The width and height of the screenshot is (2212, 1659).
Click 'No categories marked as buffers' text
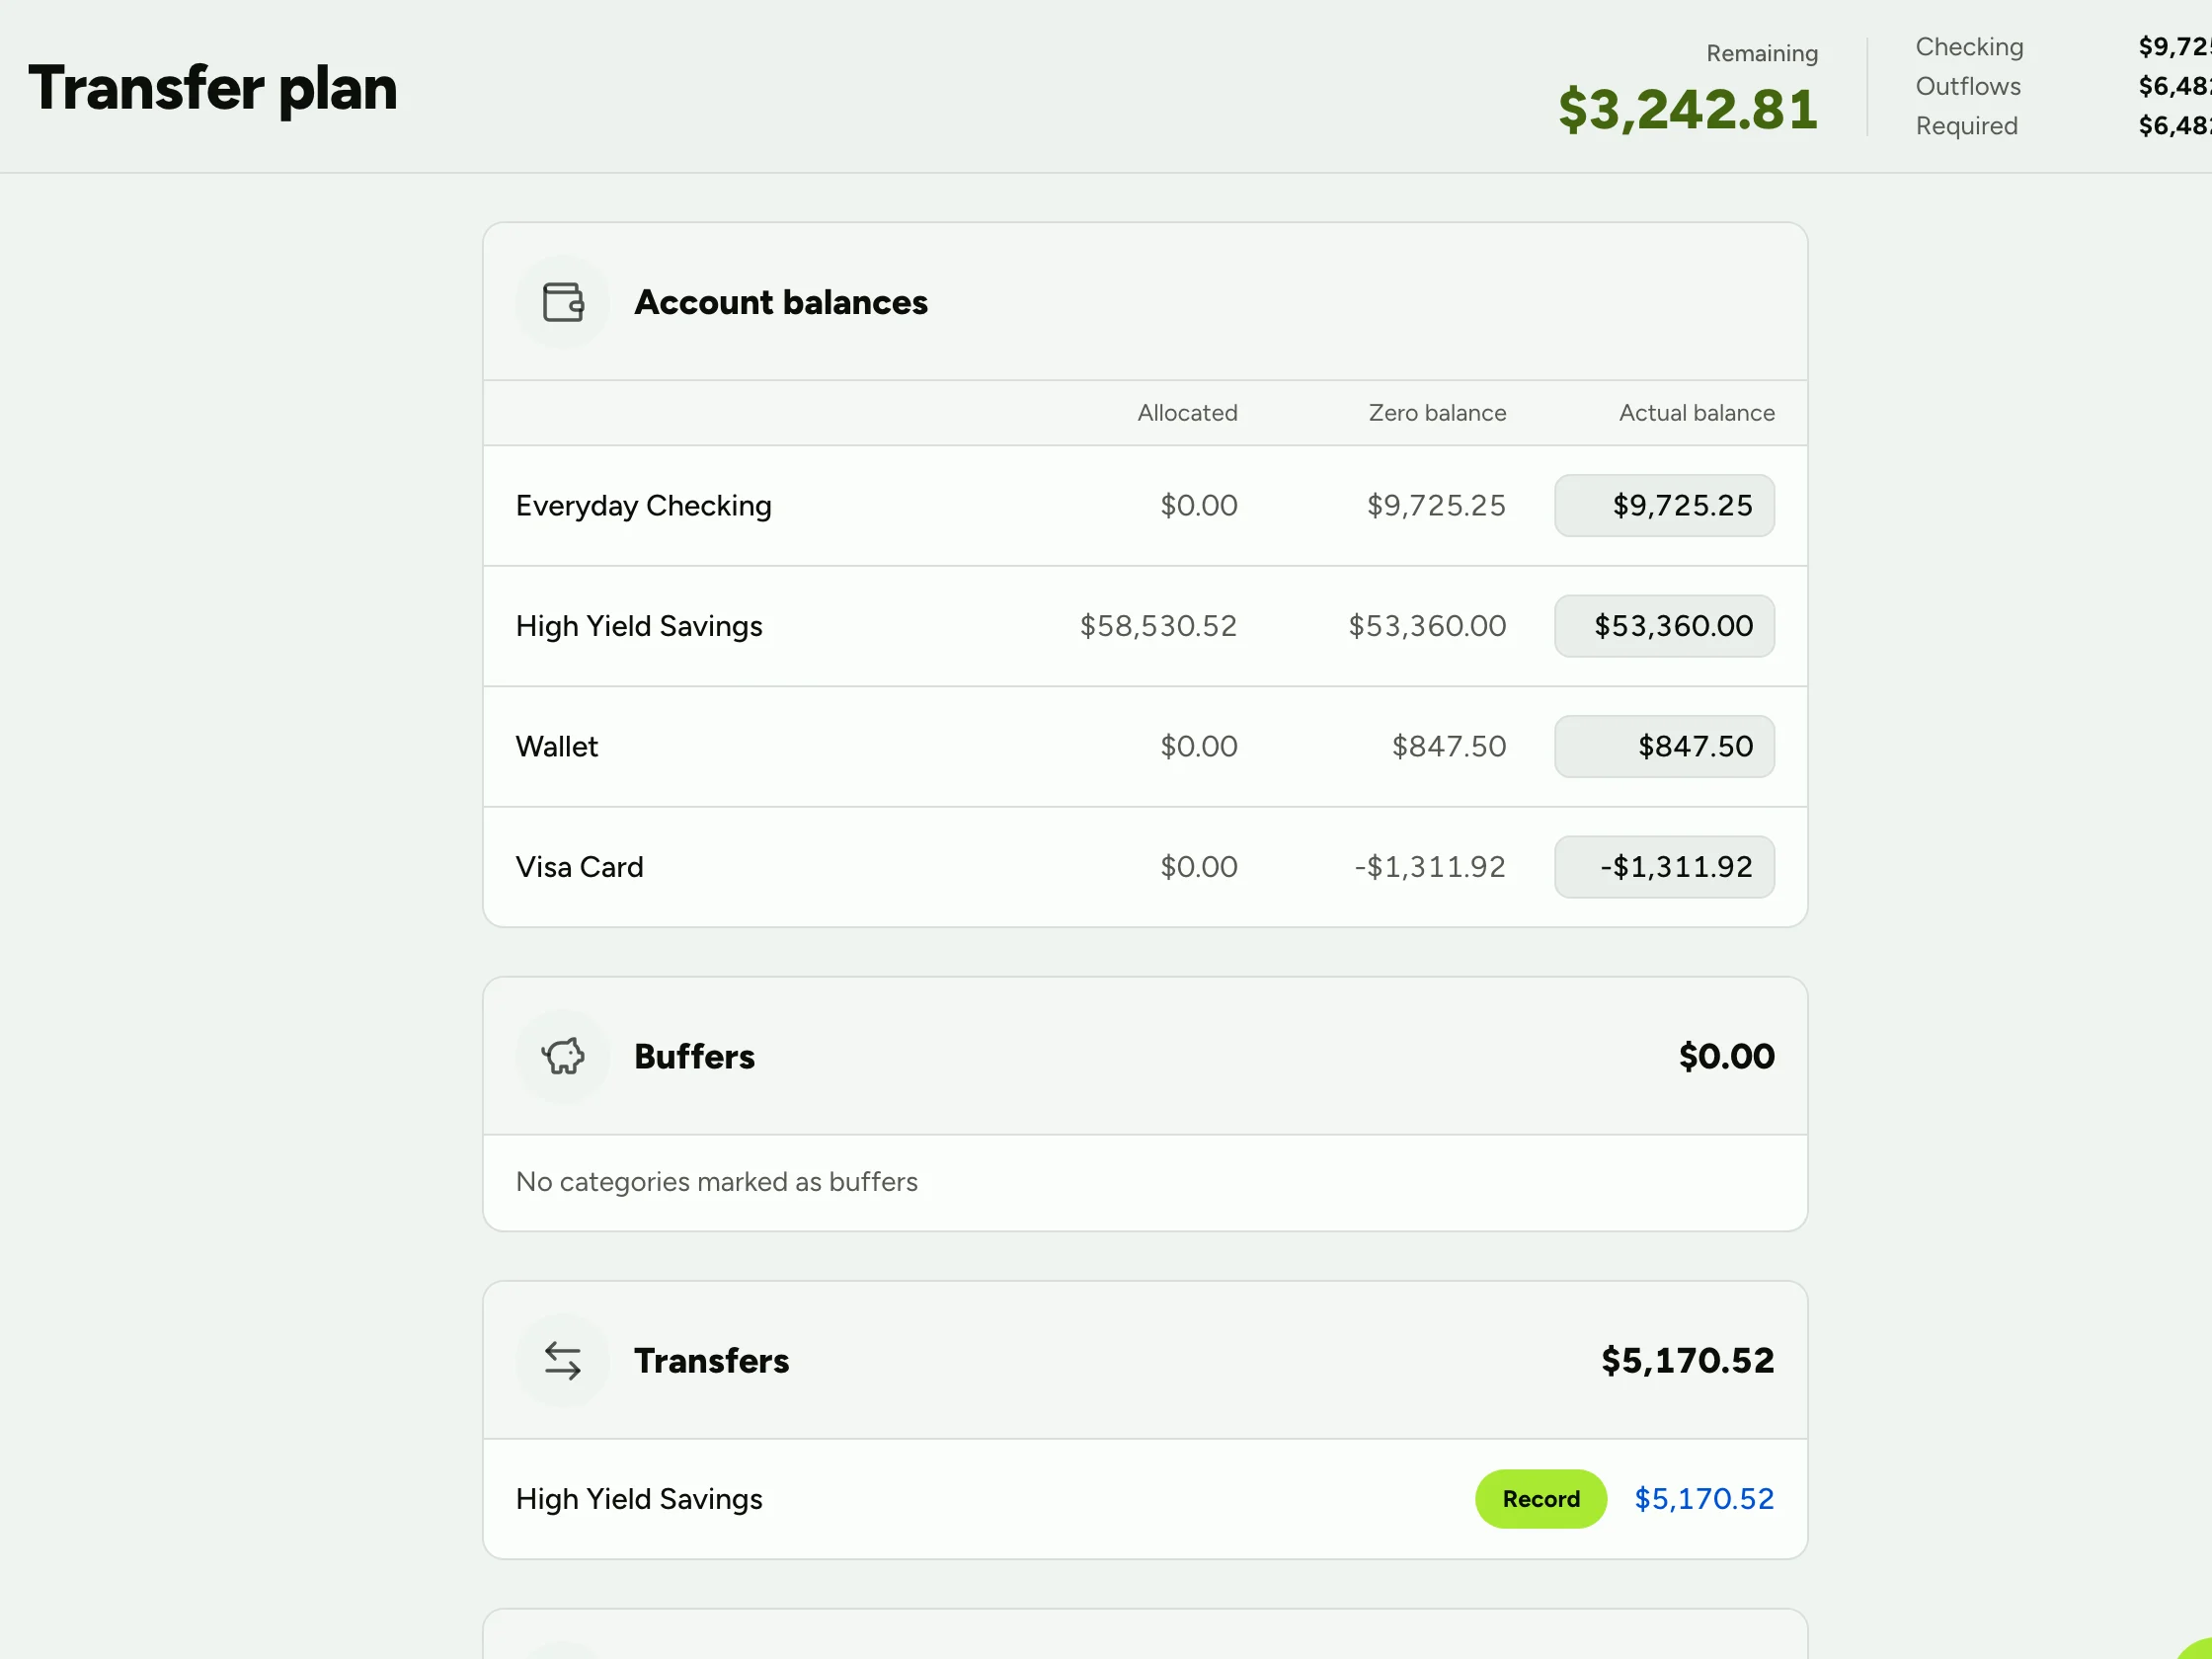click(716, 1182)
